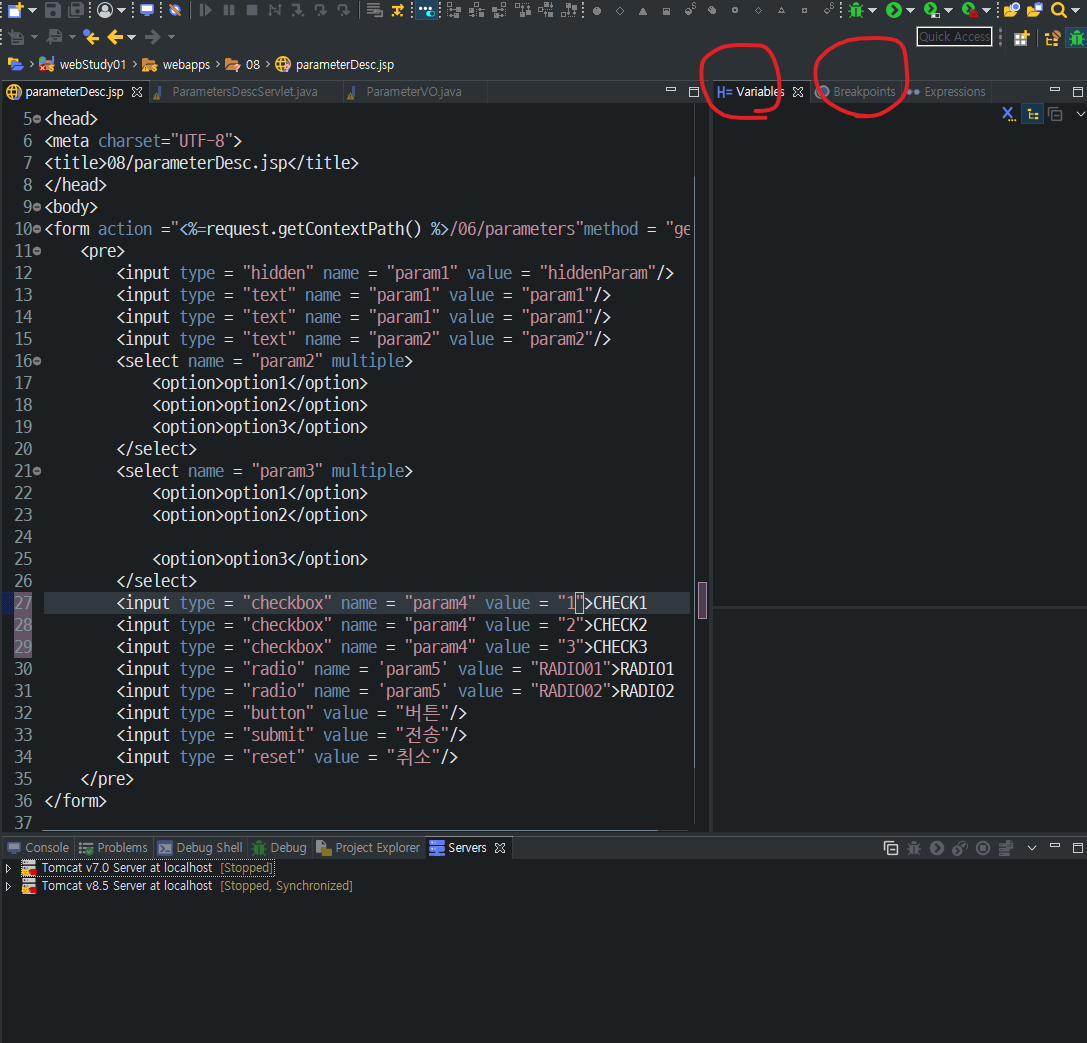Click the Terminate stop icon
The width and height of the screenshot is (1087, 1043).
coord(252,10)
